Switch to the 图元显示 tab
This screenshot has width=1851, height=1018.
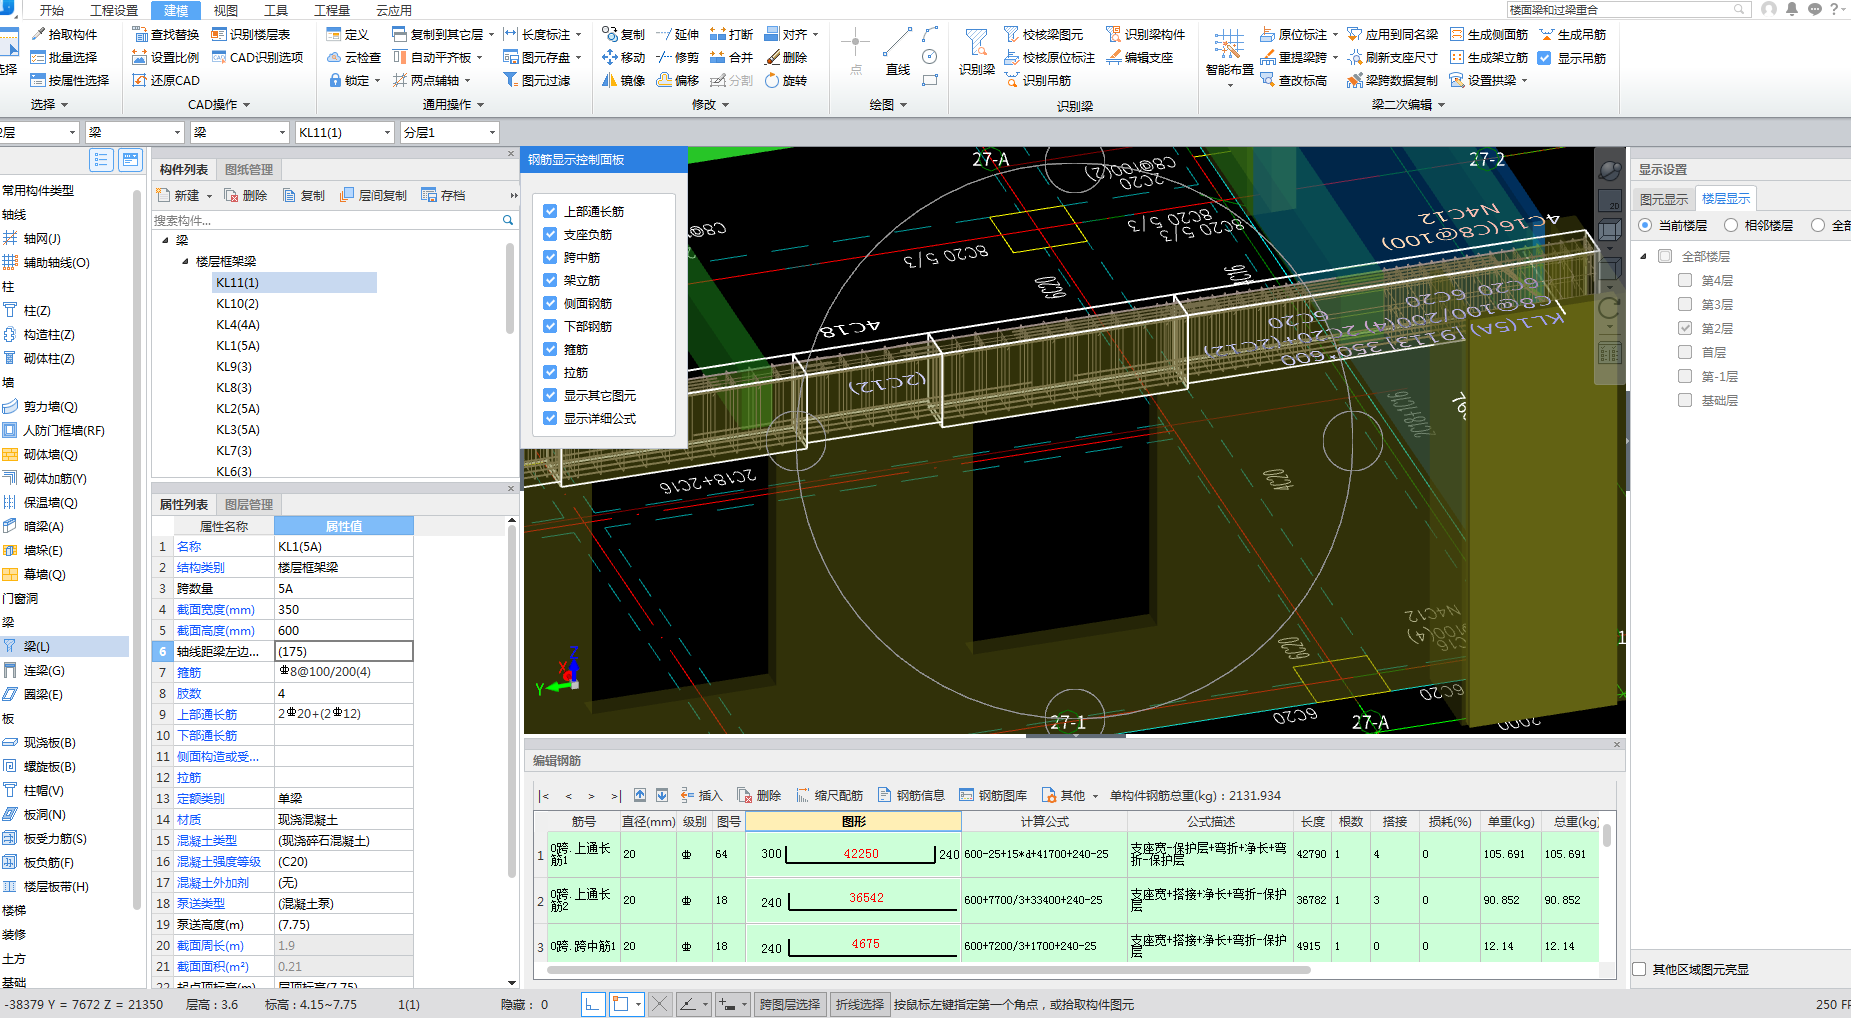[x=1663, y=198]
